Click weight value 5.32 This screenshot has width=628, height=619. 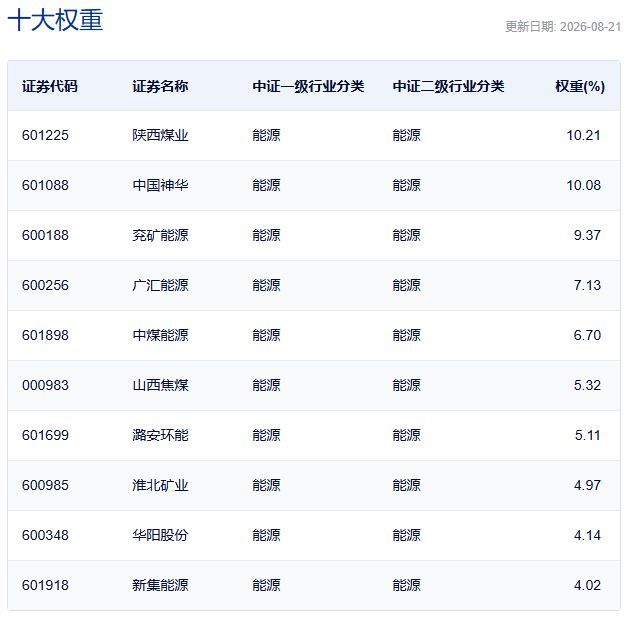pyautogui.click(x=587, y=386)
